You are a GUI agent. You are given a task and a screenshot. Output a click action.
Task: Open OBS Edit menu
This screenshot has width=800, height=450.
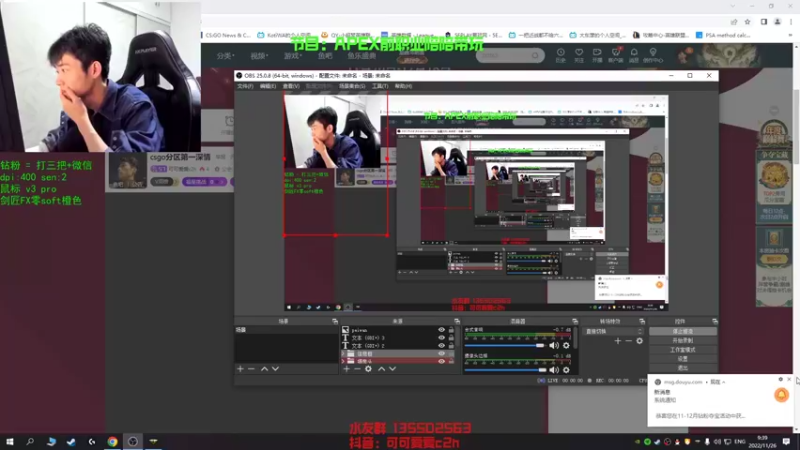click(x=268, y=86)
